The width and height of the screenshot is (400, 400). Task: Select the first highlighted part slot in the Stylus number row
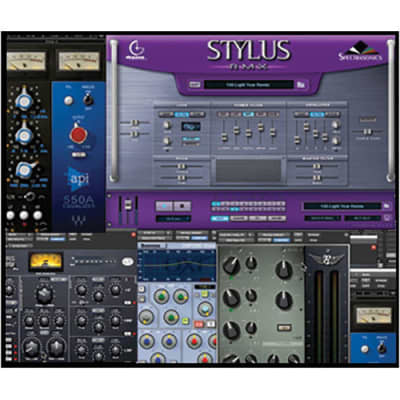215,203
